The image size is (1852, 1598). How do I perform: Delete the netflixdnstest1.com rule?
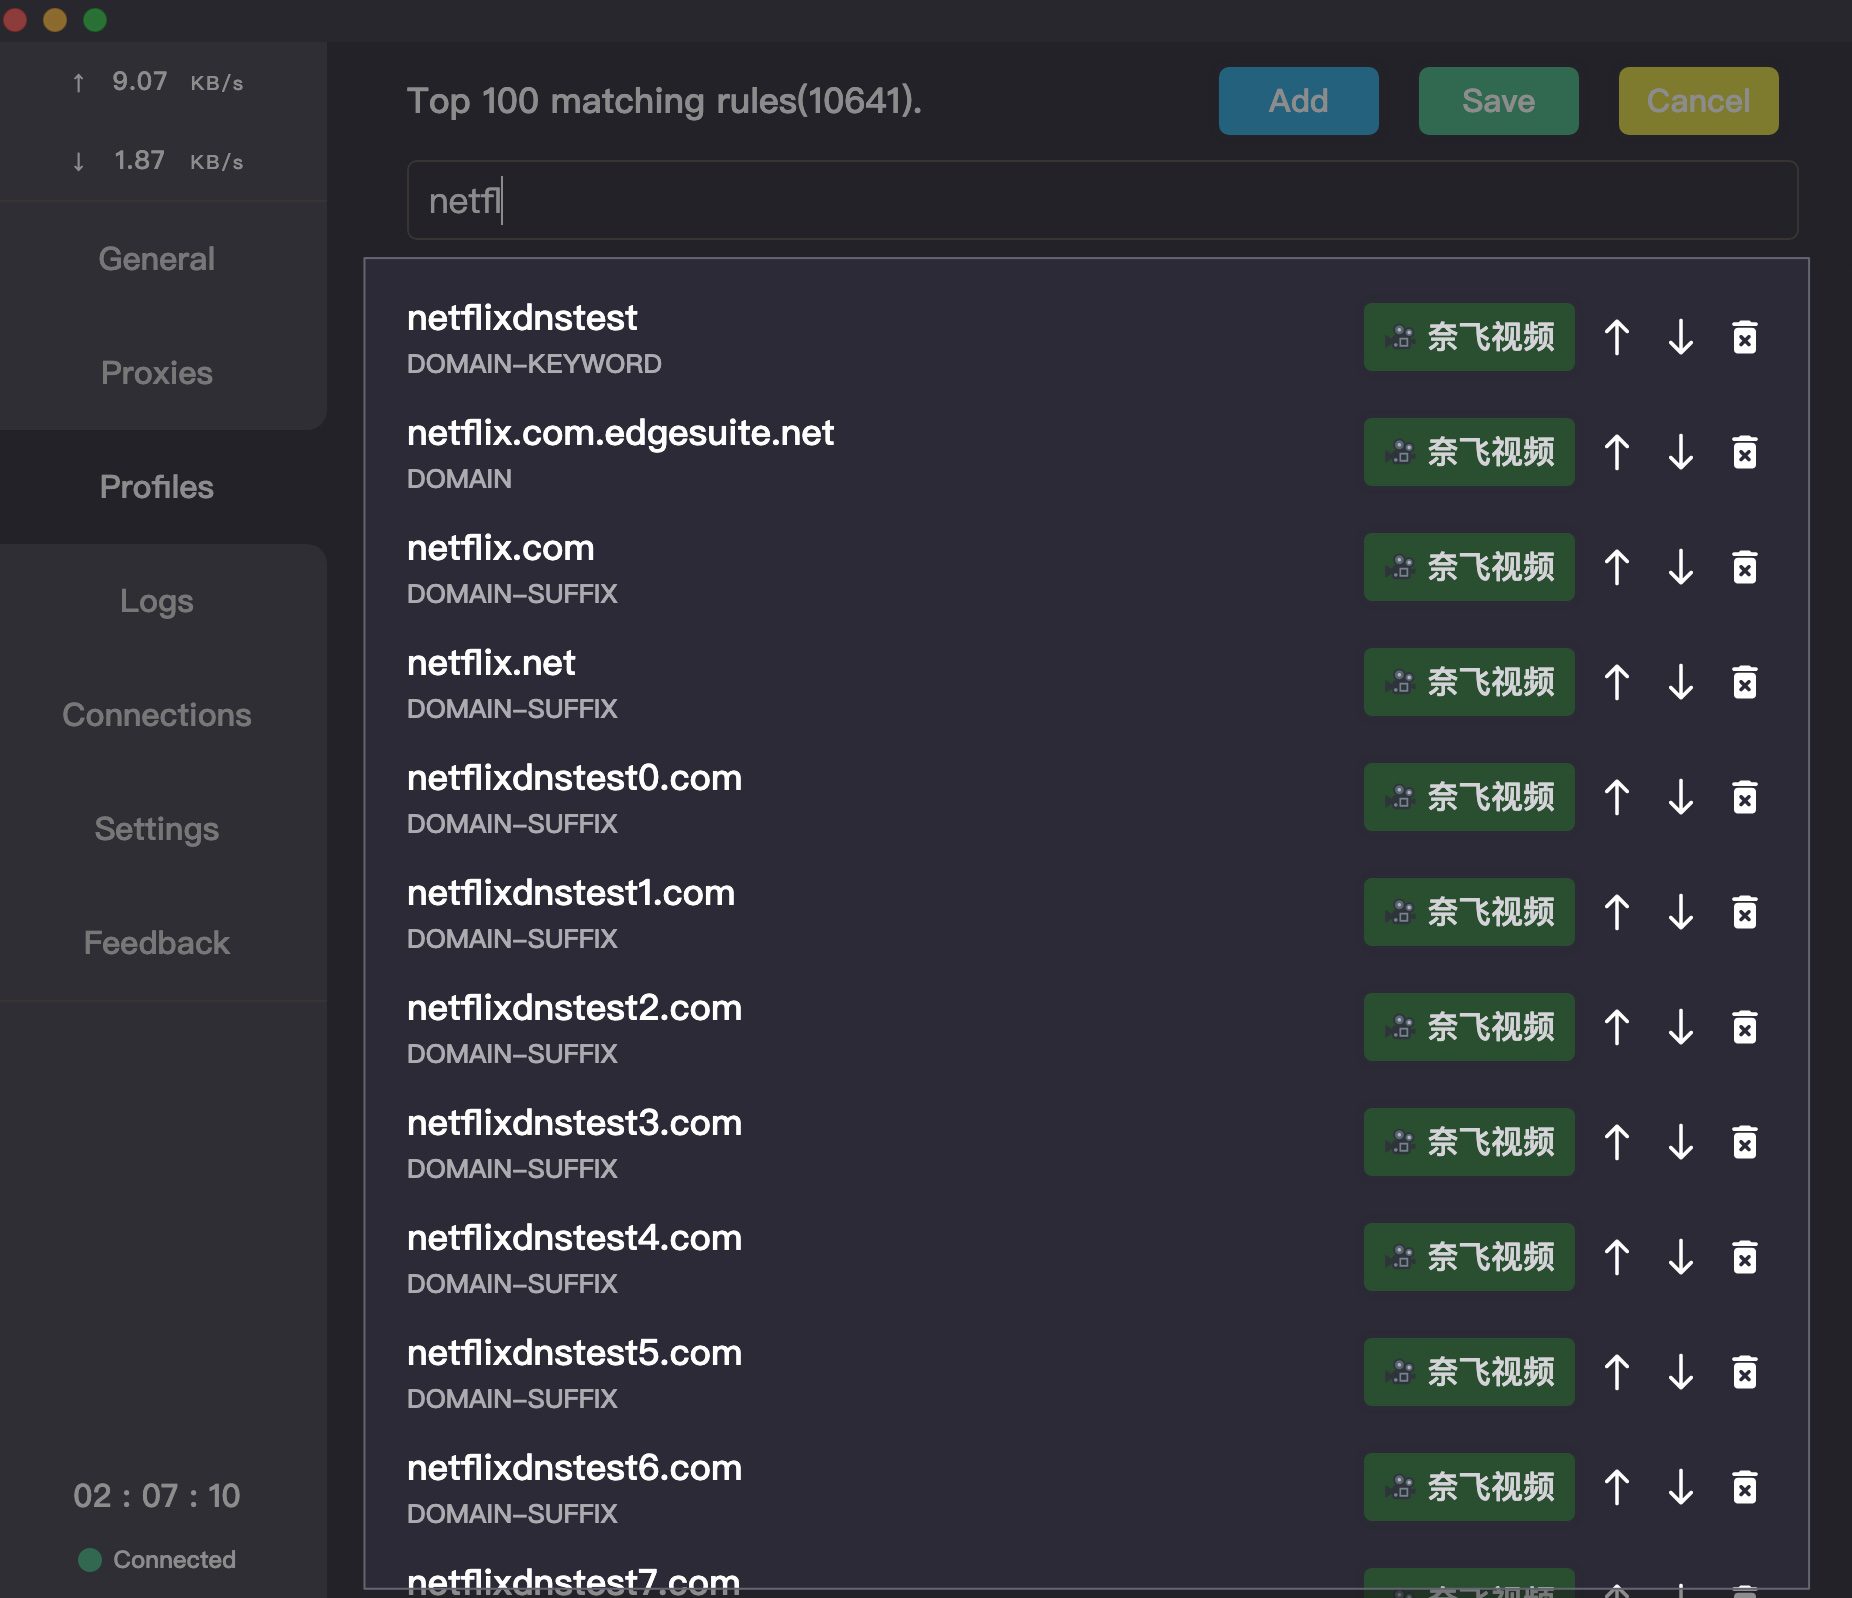1745,913
